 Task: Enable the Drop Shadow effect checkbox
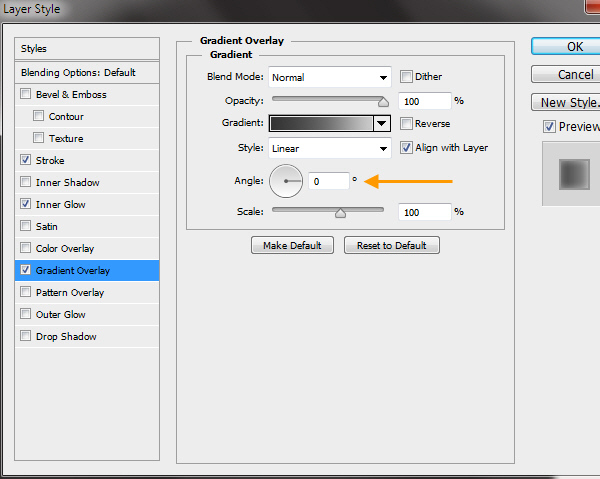tap(25, 337)
